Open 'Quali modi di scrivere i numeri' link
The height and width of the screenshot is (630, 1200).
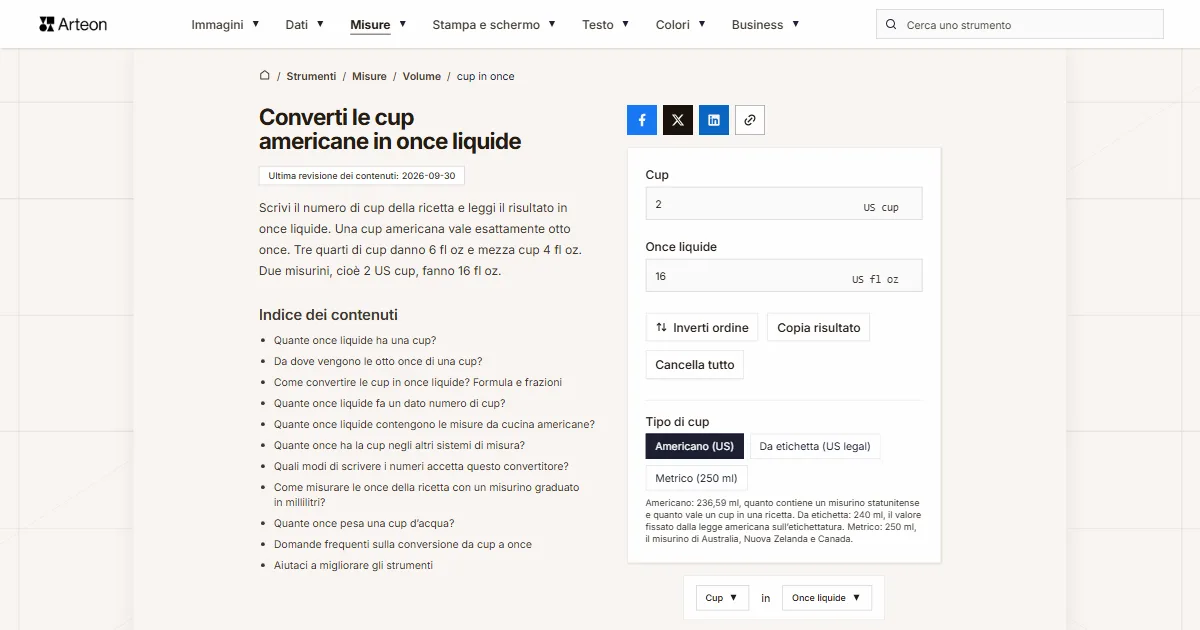(421, 466)
